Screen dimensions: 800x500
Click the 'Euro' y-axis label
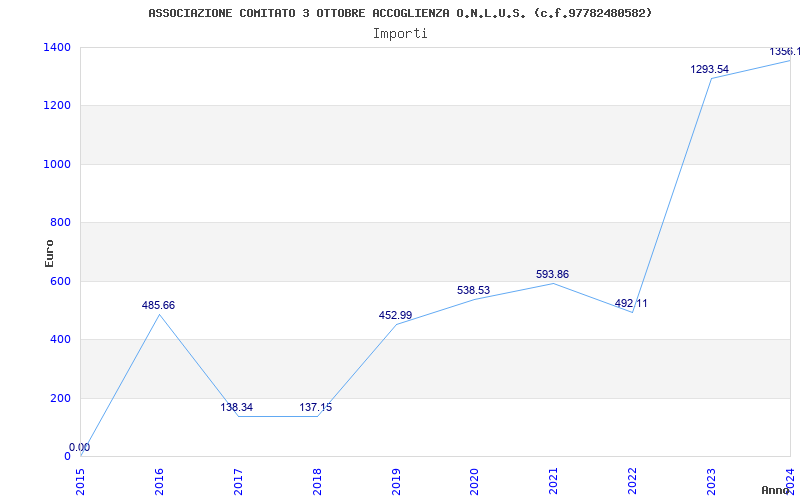pyautogui.click(x=49, y=253)
